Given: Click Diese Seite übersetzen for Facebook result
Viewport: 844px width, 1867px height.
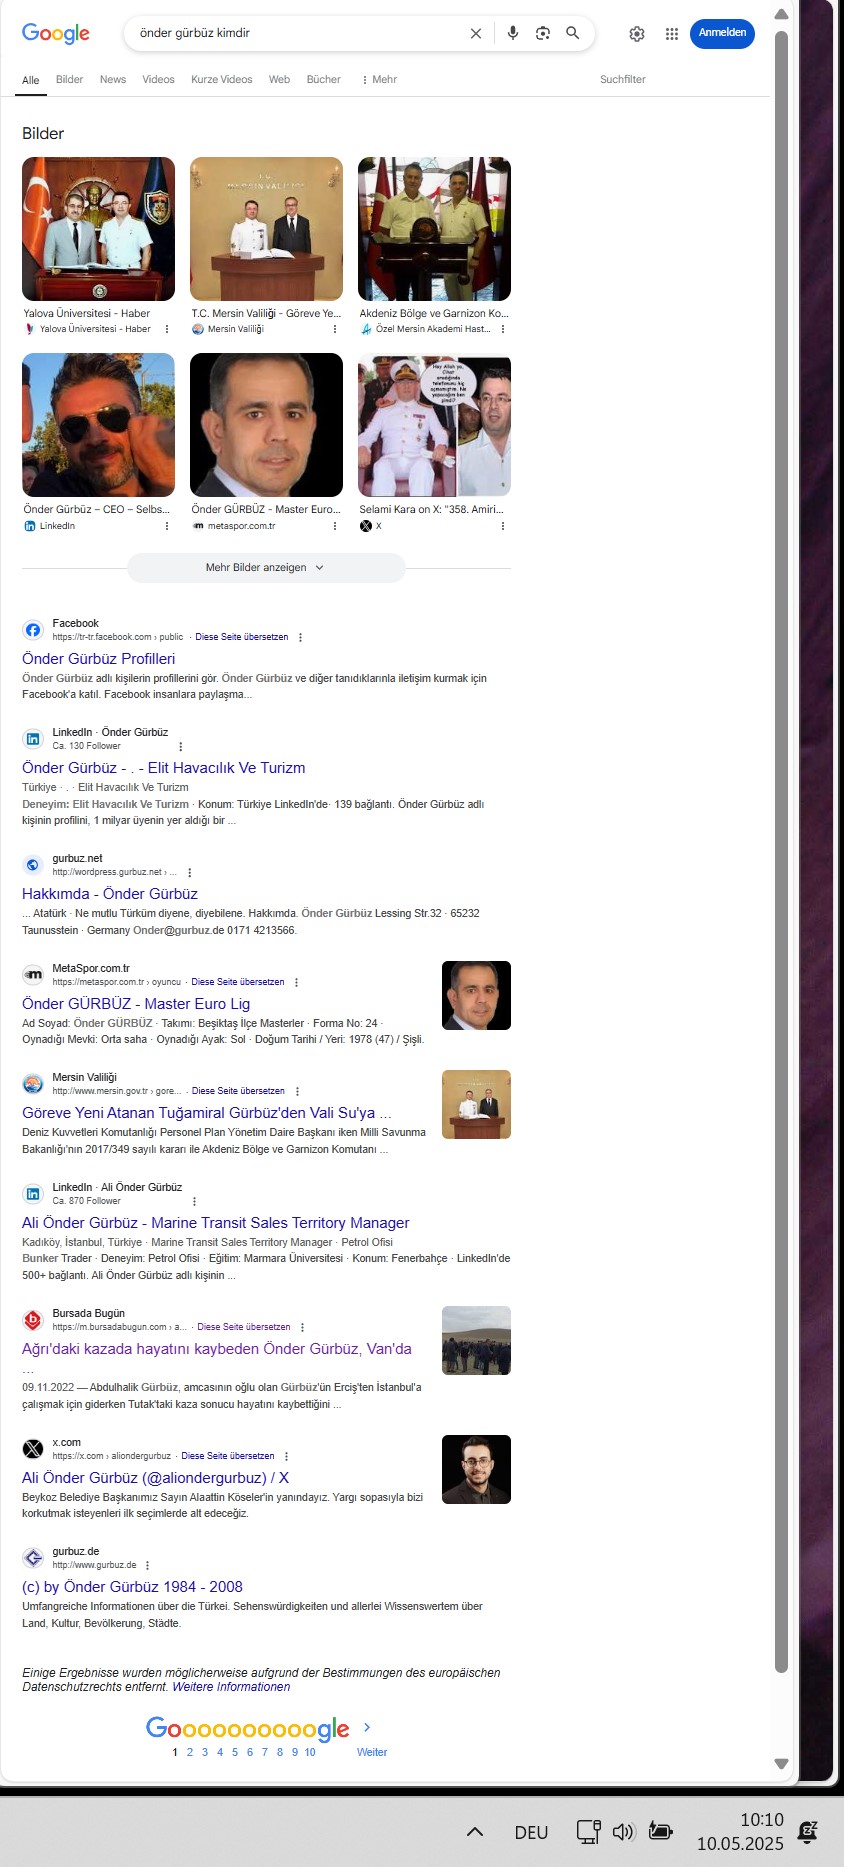Looking at the screenshot, I should click(x=242, y=637).
